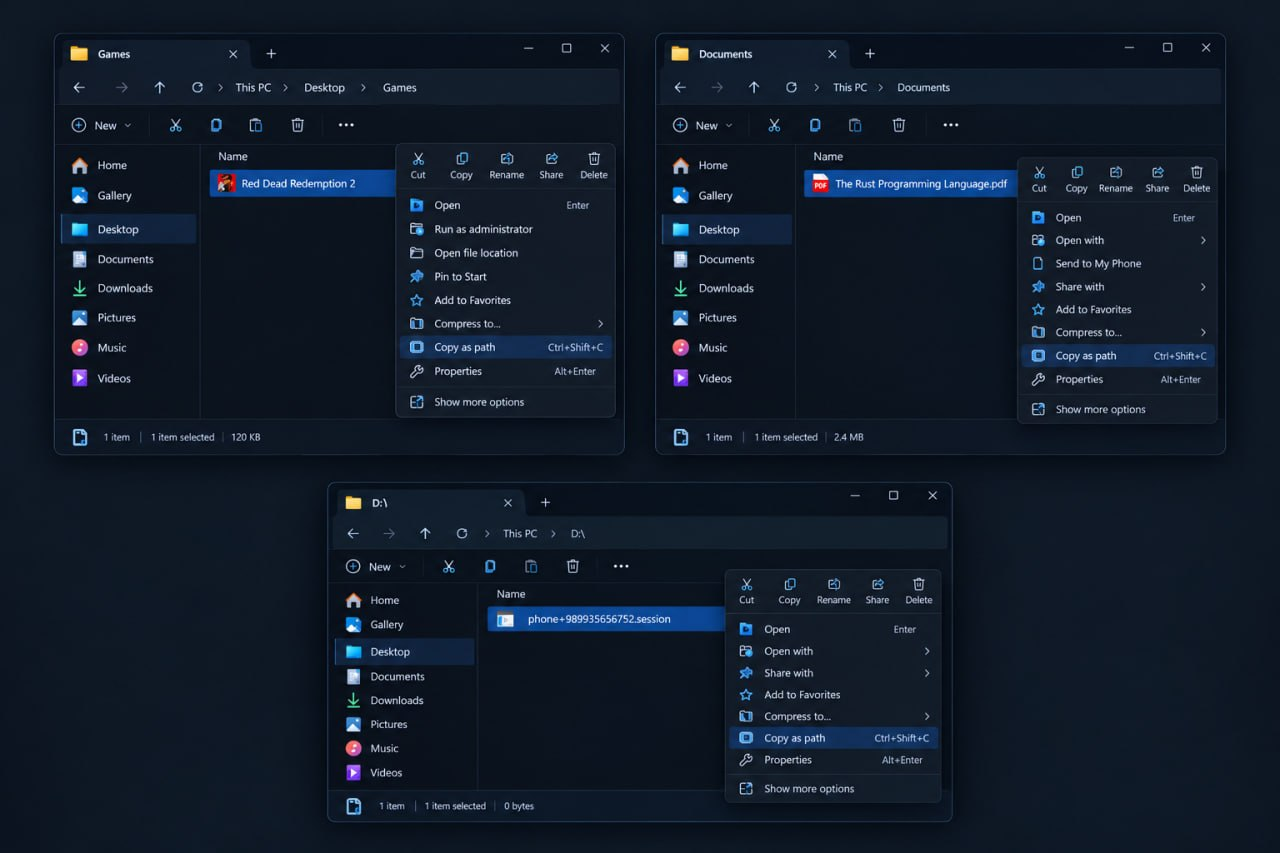Click Refresh icon in D:\ window
The image size is (1280, 853).
(x=462, y=534)
